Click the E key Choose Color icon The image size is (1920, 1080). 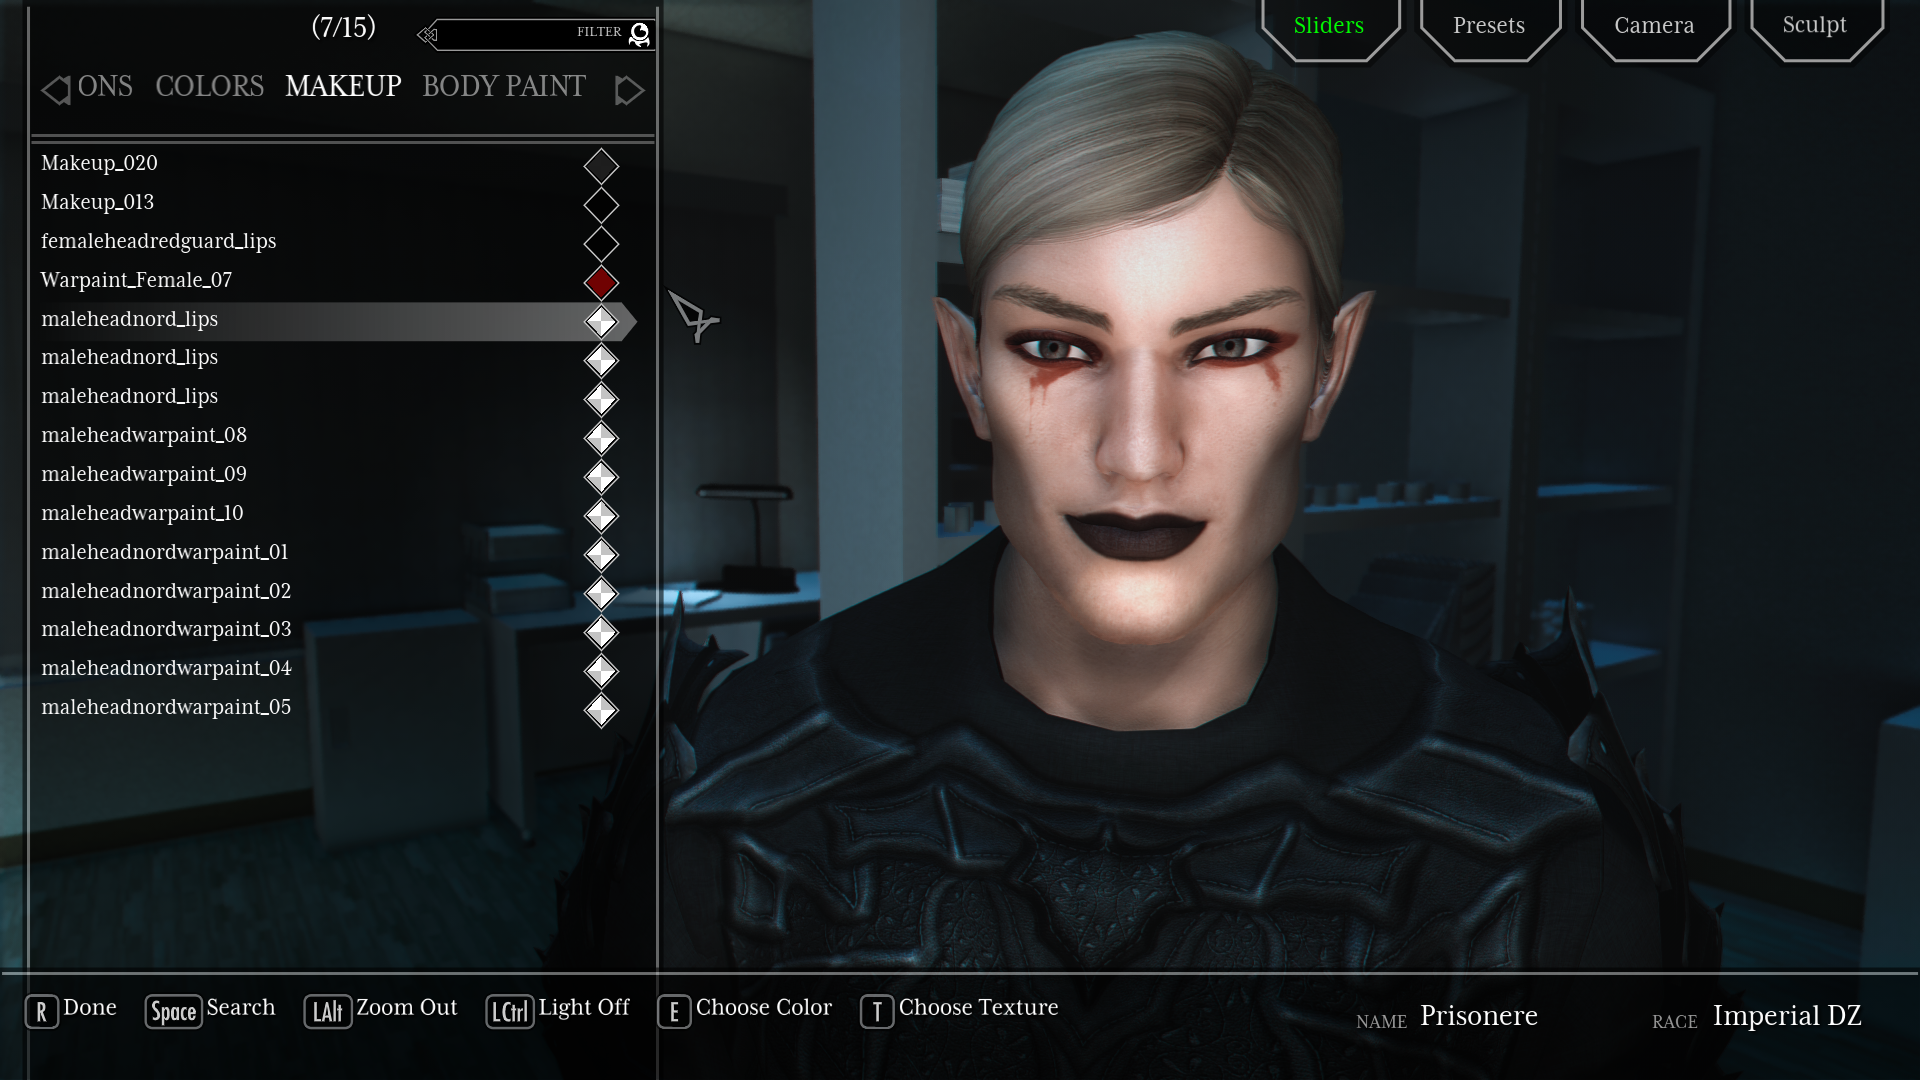tap(674, 1012)
